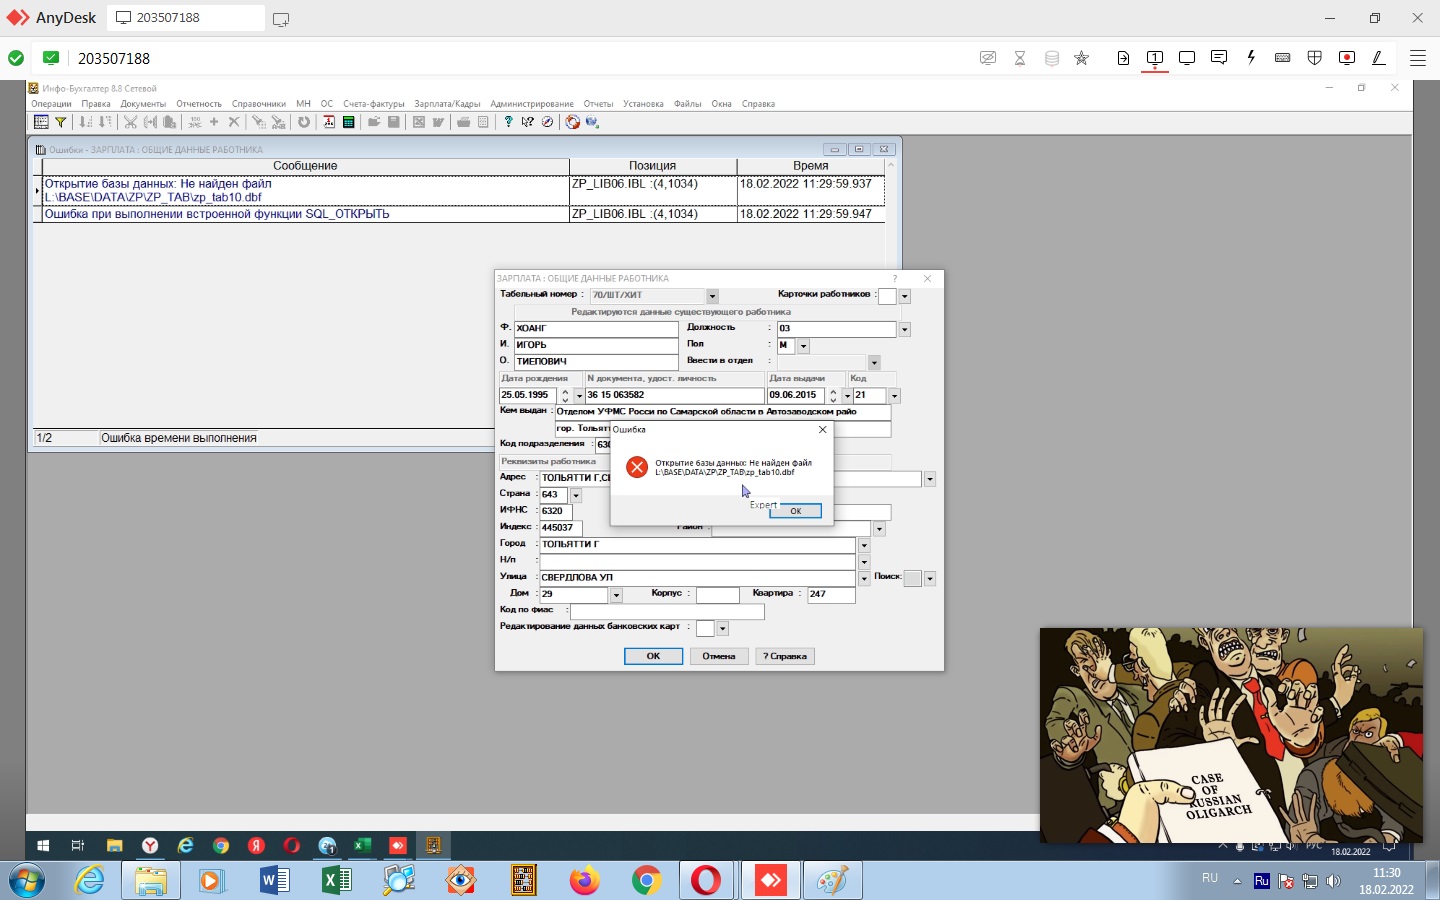
Task: Click the refresh arrow icon in toolbar
Action: click(304, 122)
